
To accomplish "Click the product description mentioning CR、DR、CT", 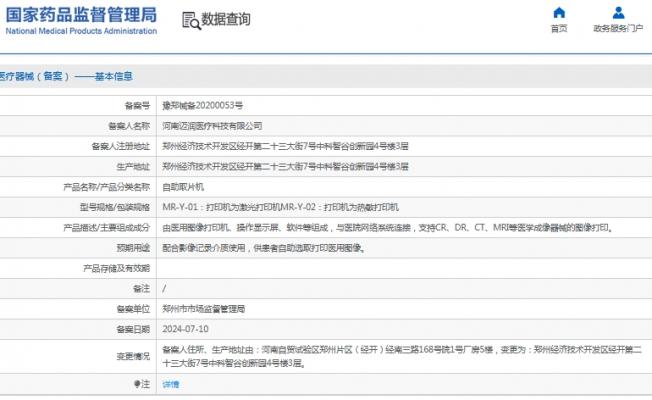I will coord(388,227).
